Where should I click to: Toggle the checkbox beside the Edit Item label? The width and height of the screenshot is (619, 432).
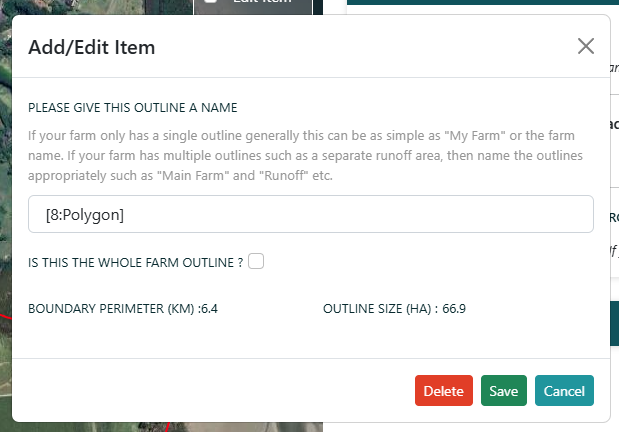210,1
